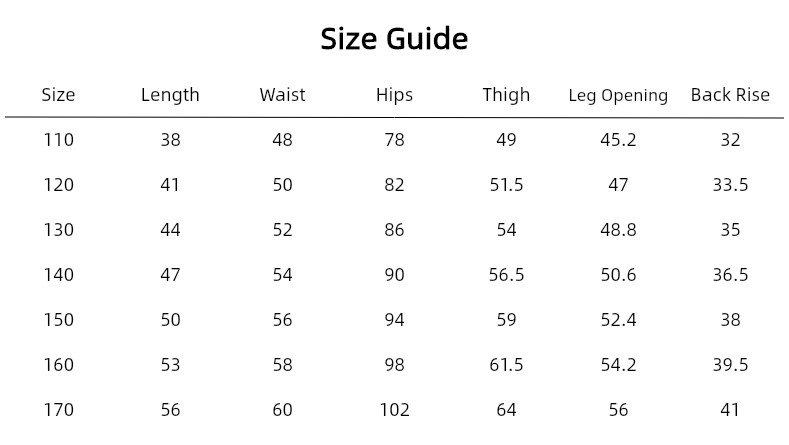Image resolution: width=789 pixels, height=445 pixels.
Task: Select the Size column header
Action: tap(58, 95)
